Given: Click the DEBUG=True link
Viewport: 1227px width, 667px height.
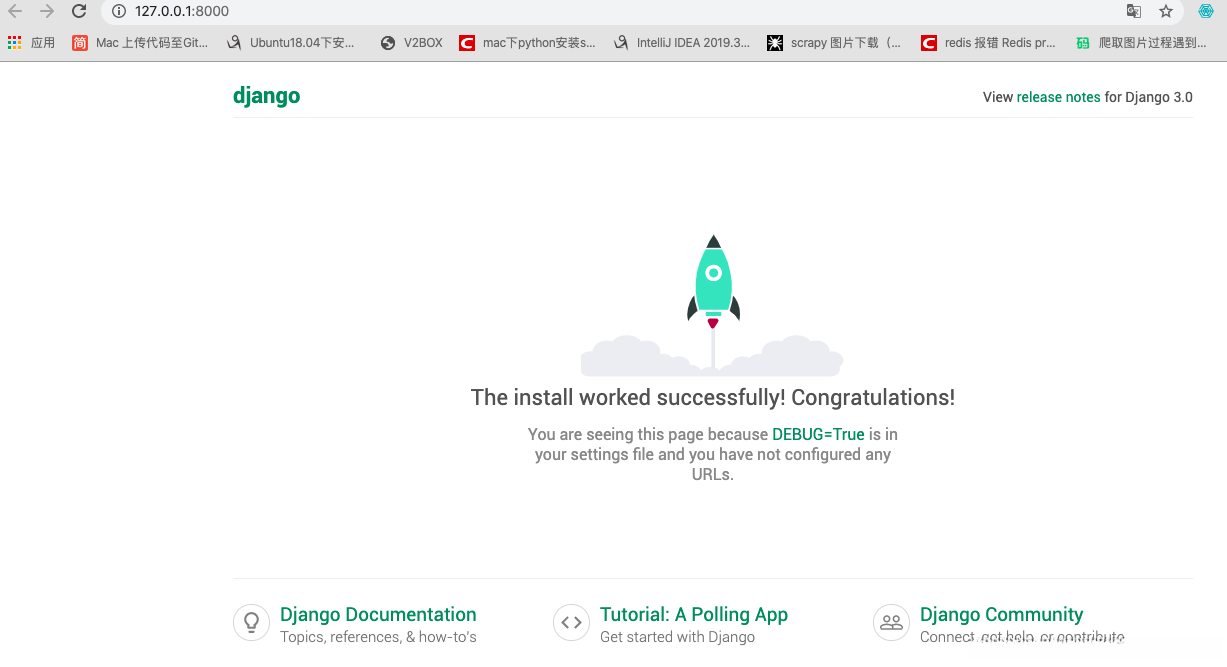Looking at the screenshot, I should (818, 434).
